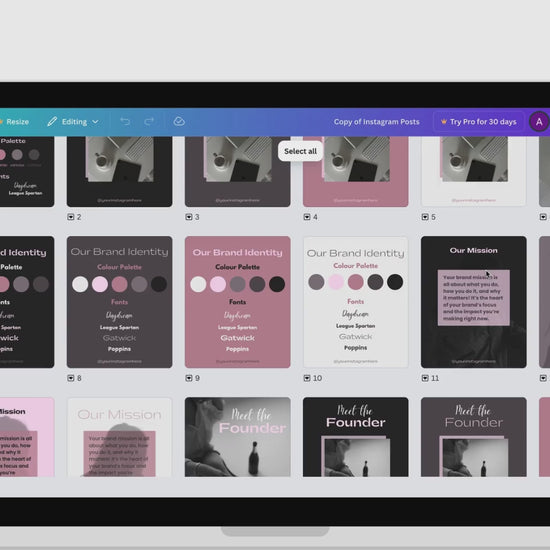Click the page icon beside number 10

(307, 378)
